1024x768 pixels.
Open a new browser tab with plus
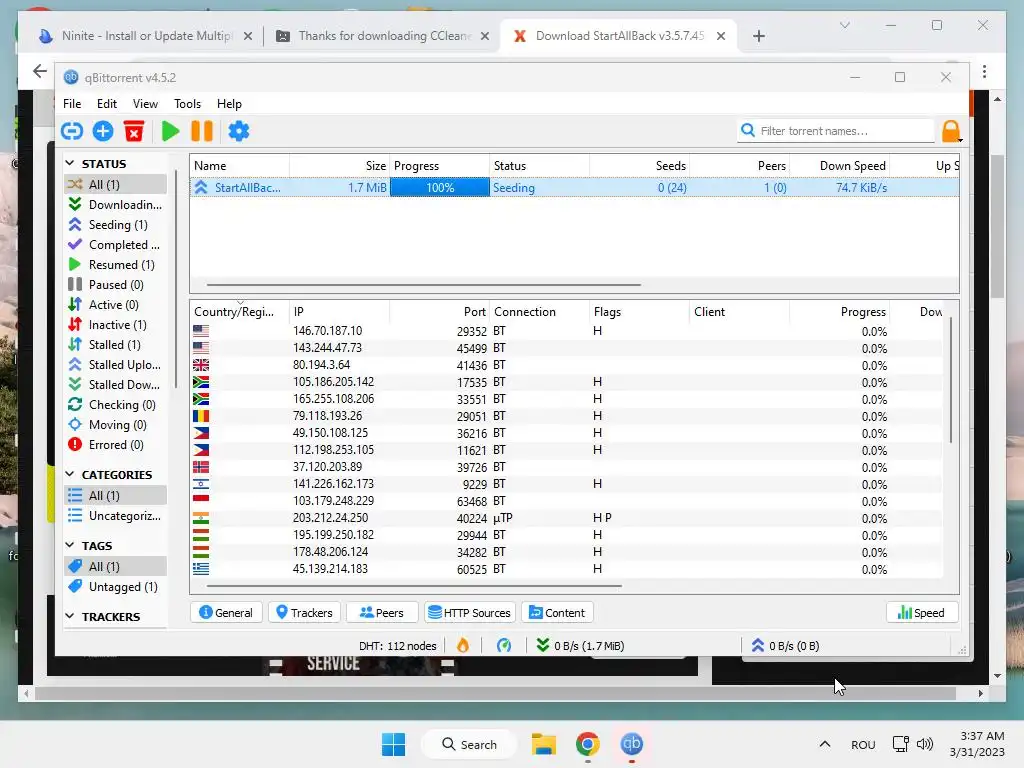pos(759,36)
